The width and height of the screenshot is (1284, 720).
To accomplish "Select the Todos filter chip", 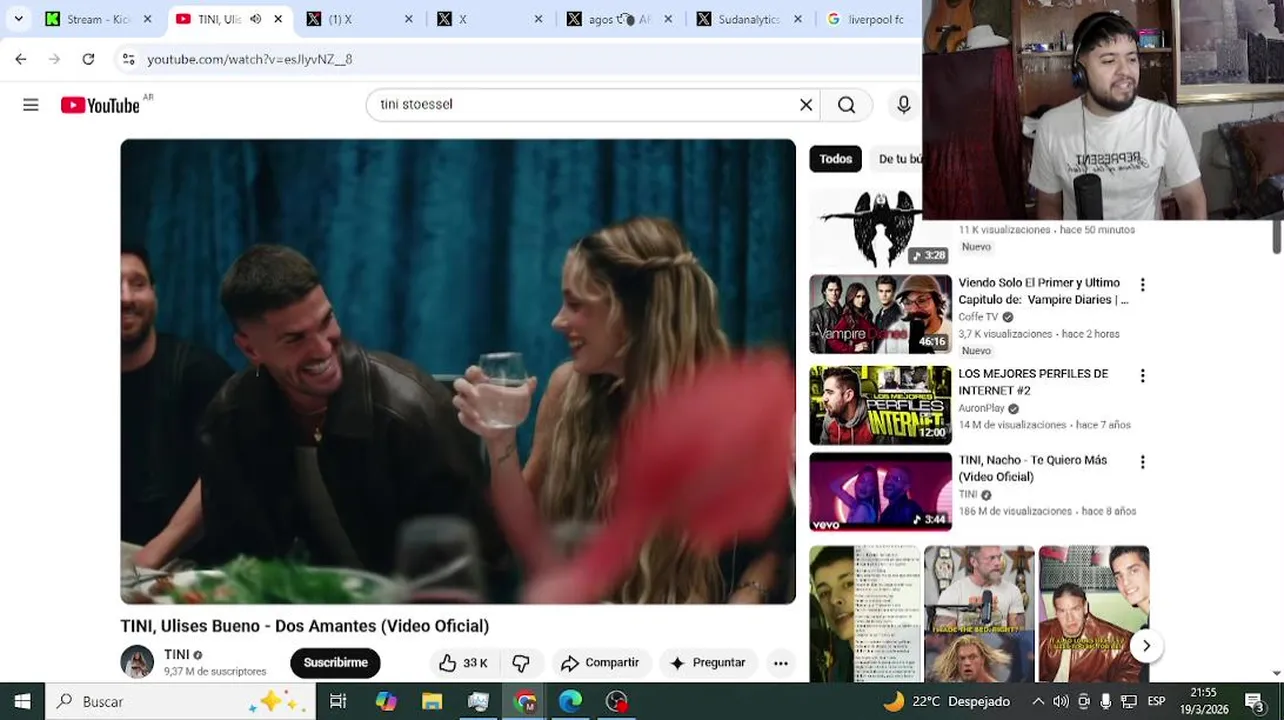I will tap(836, 159).
